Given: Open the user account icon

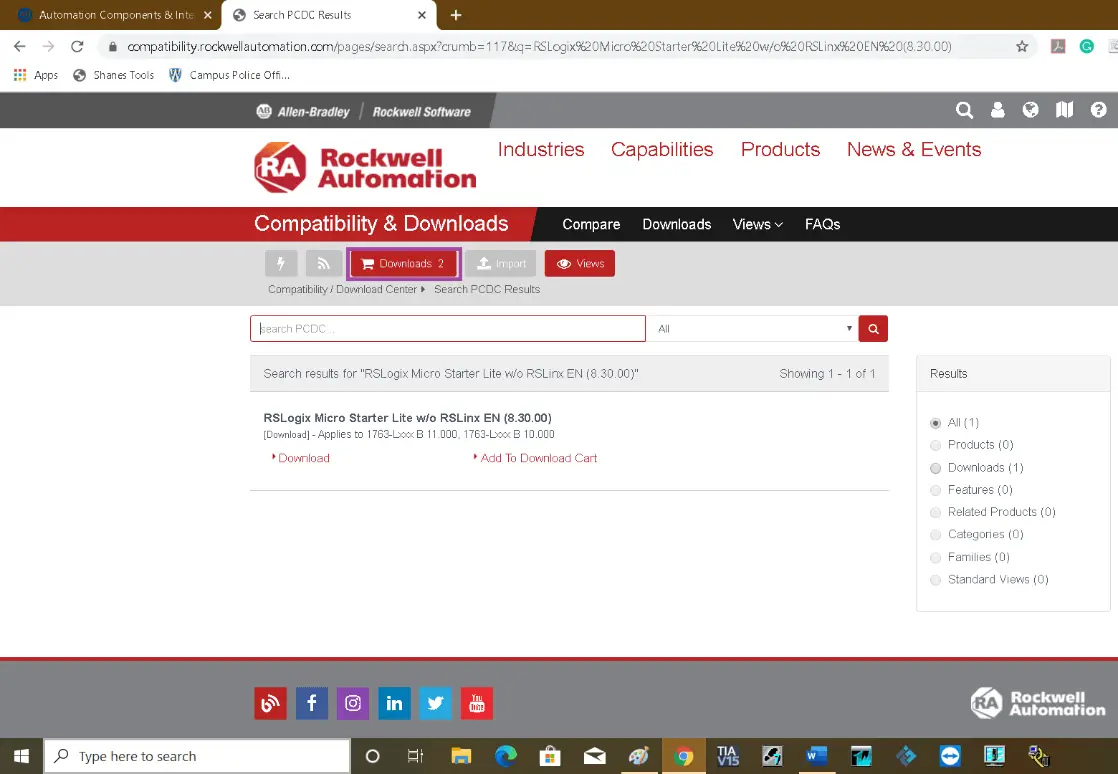Looking at the screenshot, I should (998, 110).
